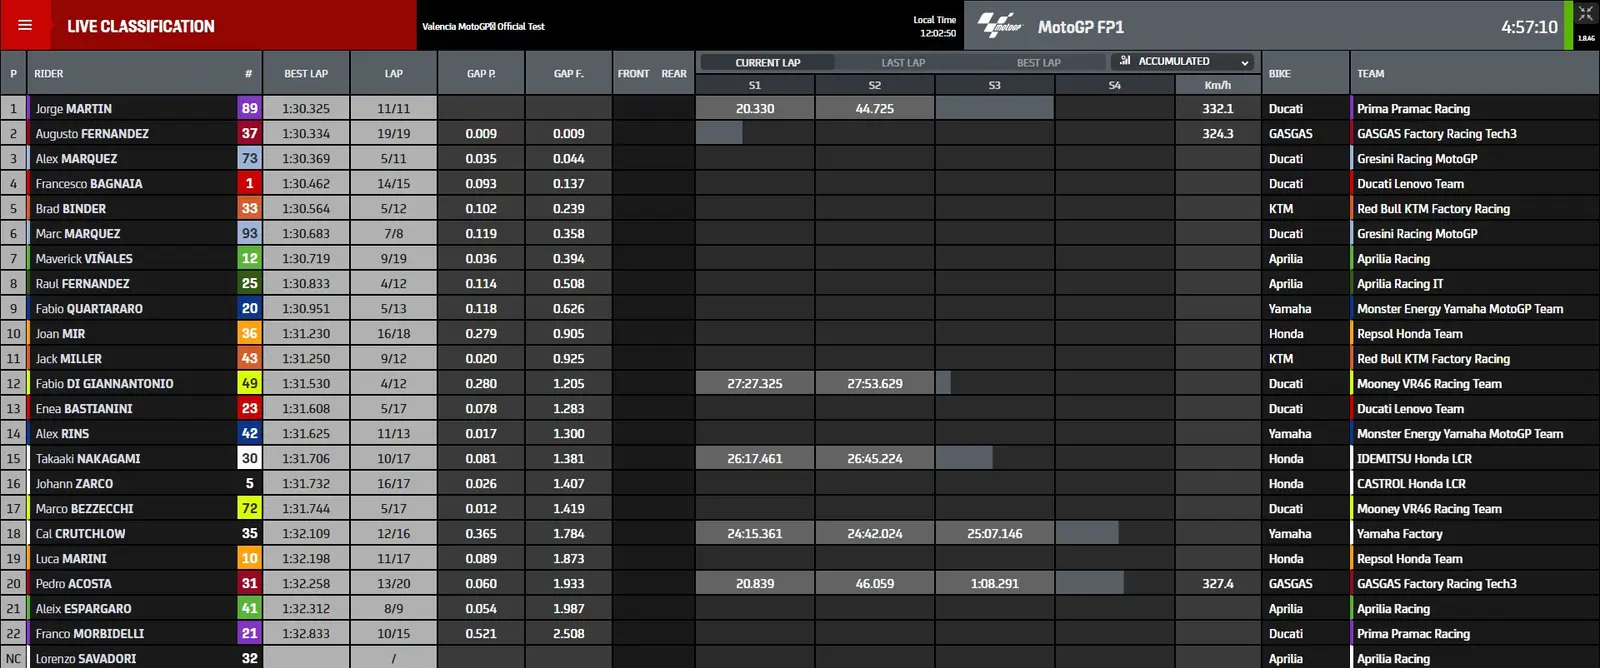1600x668 pixels.
Task: Select rider Takaaki NAKAGAMI
Action: (x=88, y=458)
